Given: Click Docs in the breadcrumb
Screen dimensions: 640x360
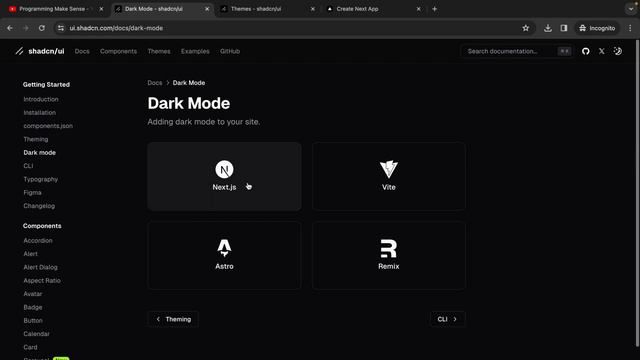Looking at the screenshot, I should click(x=155, y=82).
